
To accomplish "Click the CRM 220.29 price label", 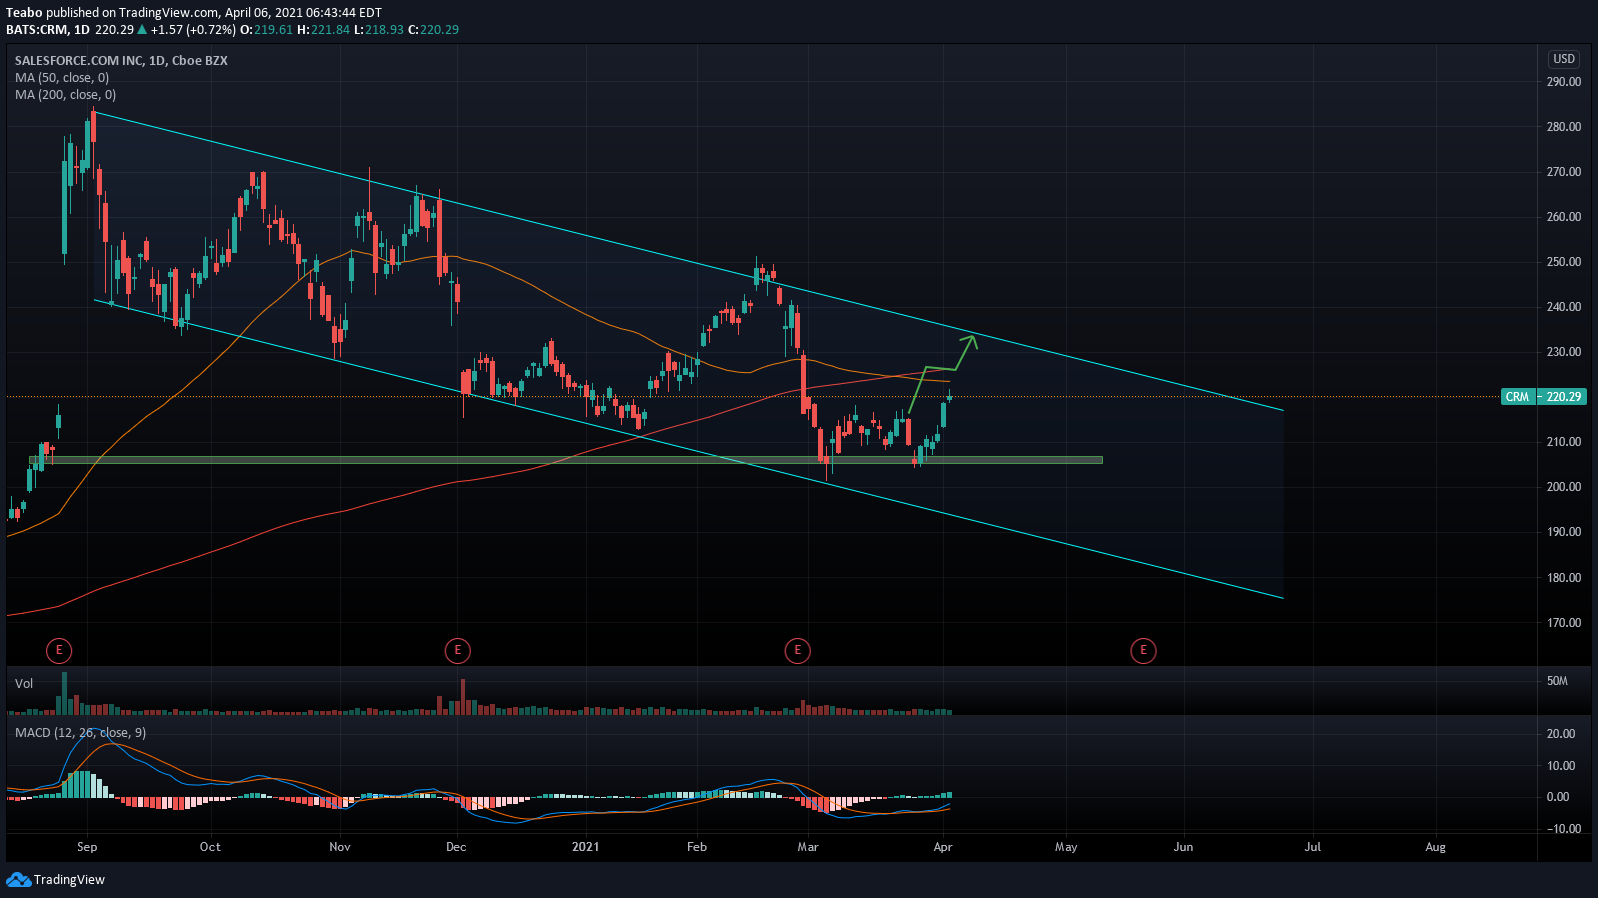I will pos(1544,397).
